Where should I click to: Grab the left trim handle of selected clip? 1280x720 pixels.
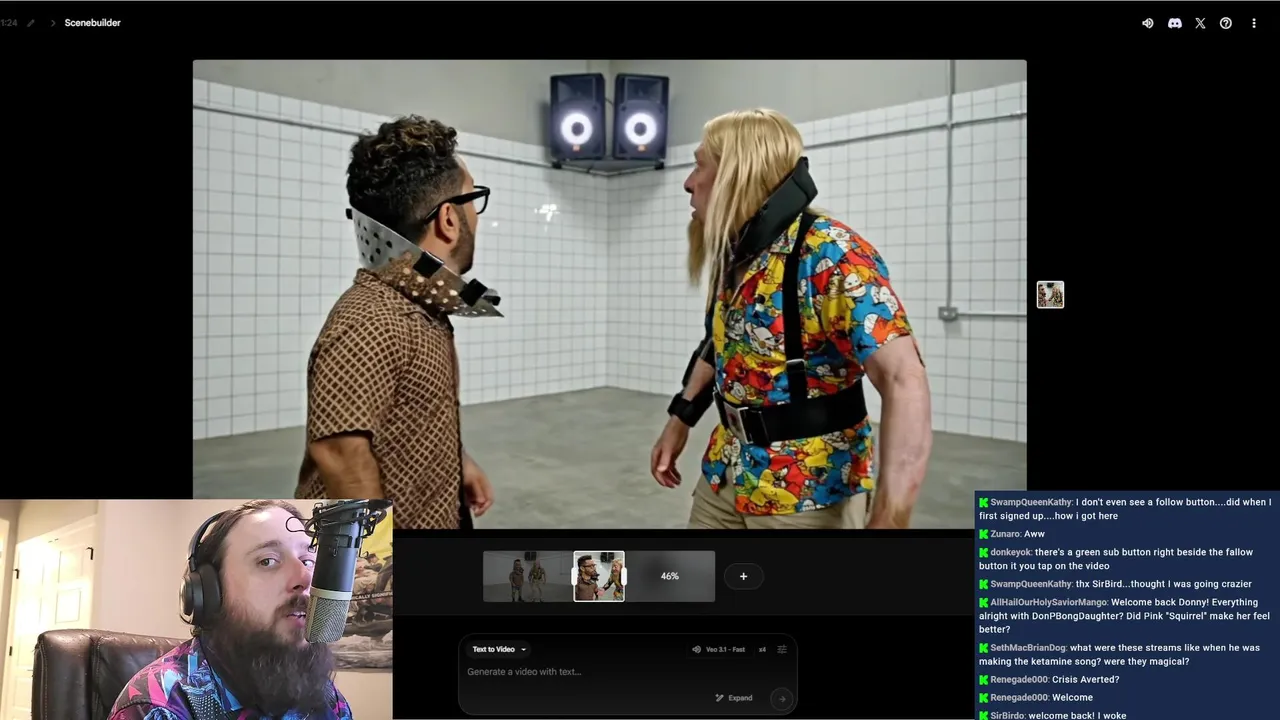(574, 577)
